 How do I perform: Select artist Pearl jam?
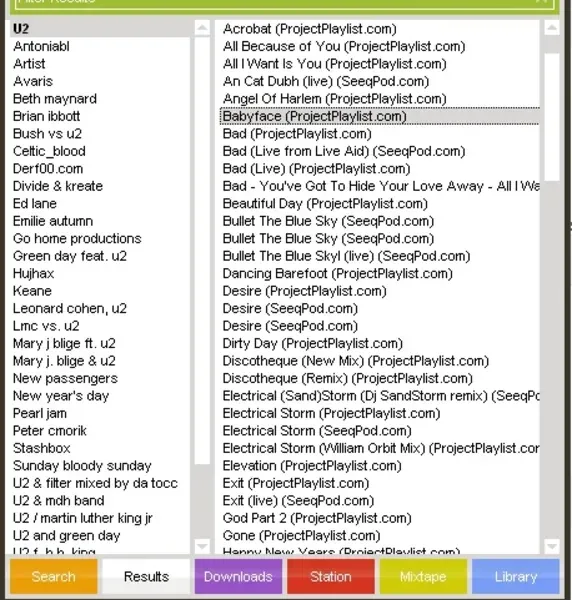pyautogui.click(x=40, y=413)
